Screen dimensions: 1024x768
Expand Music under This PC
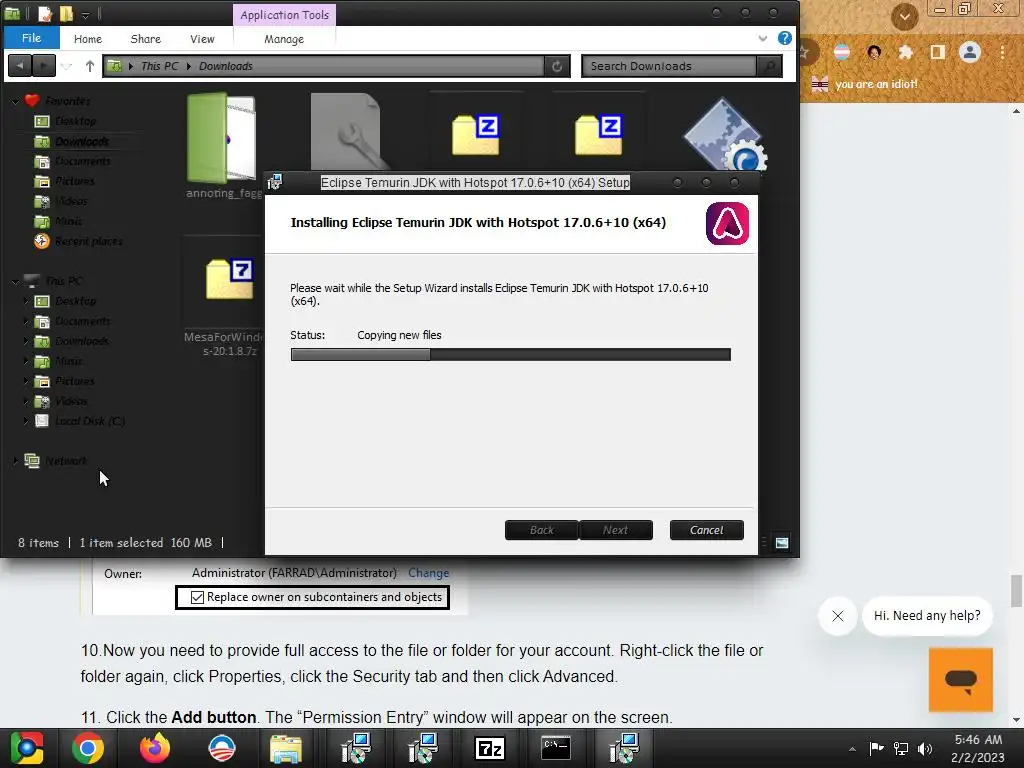26,361
